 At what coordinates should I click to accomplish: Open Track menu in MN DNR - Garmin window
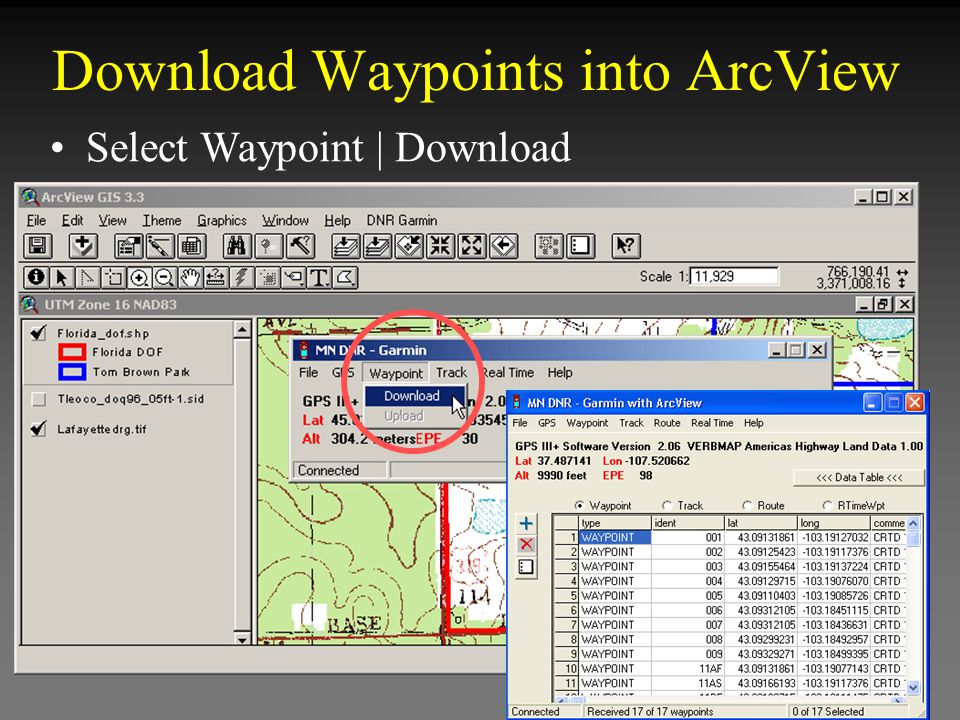tap(451, 372)
